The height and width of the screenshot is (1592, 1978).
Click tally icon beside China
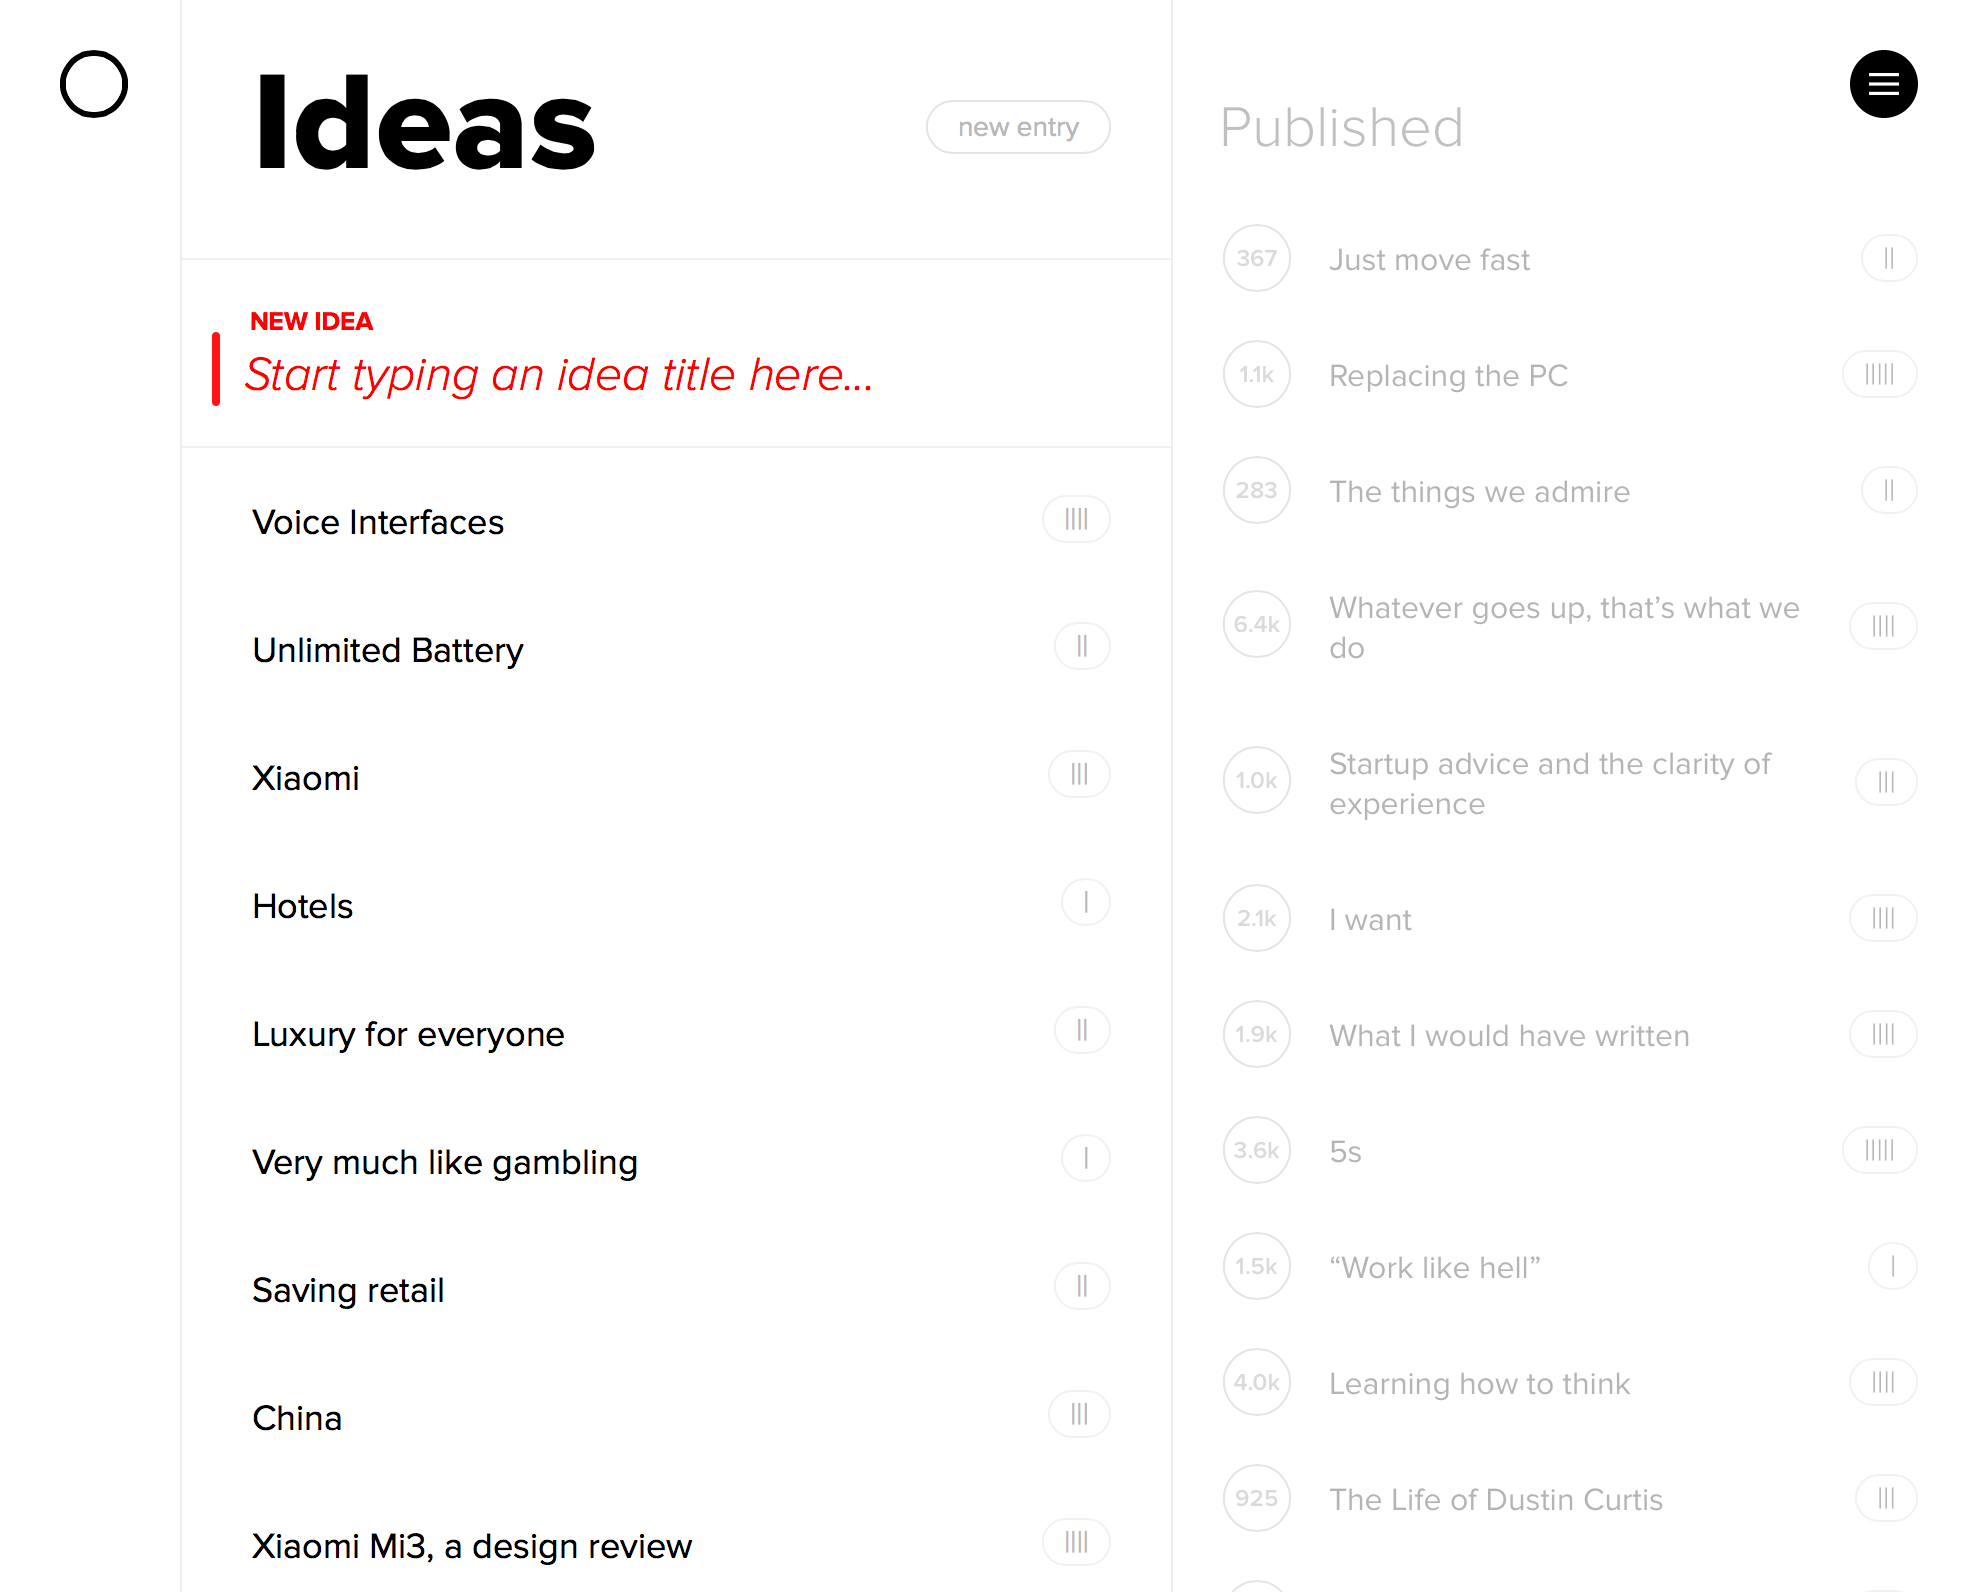point(1079,1415)
